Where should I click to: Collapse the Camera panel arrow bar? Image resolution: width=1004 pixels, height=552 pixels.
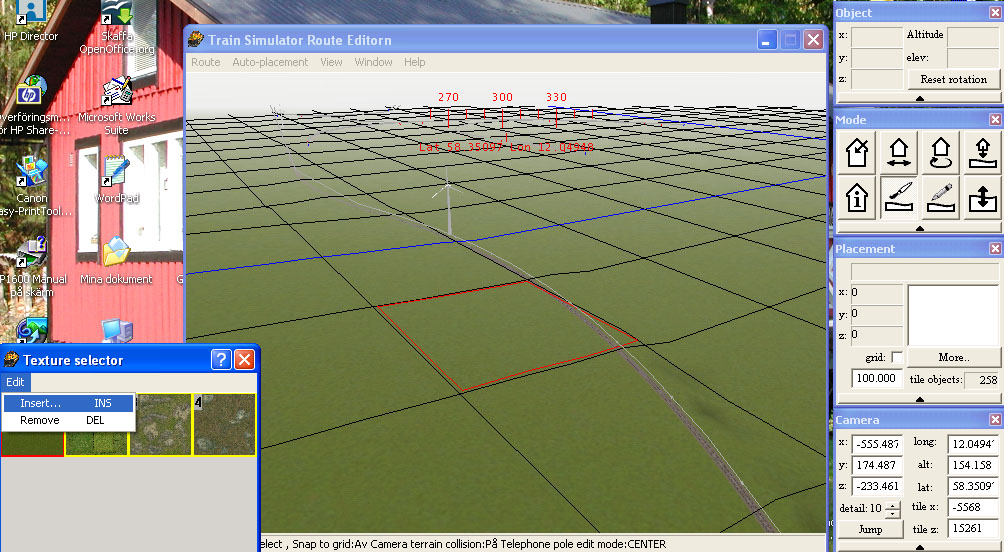tap(919, 548)
